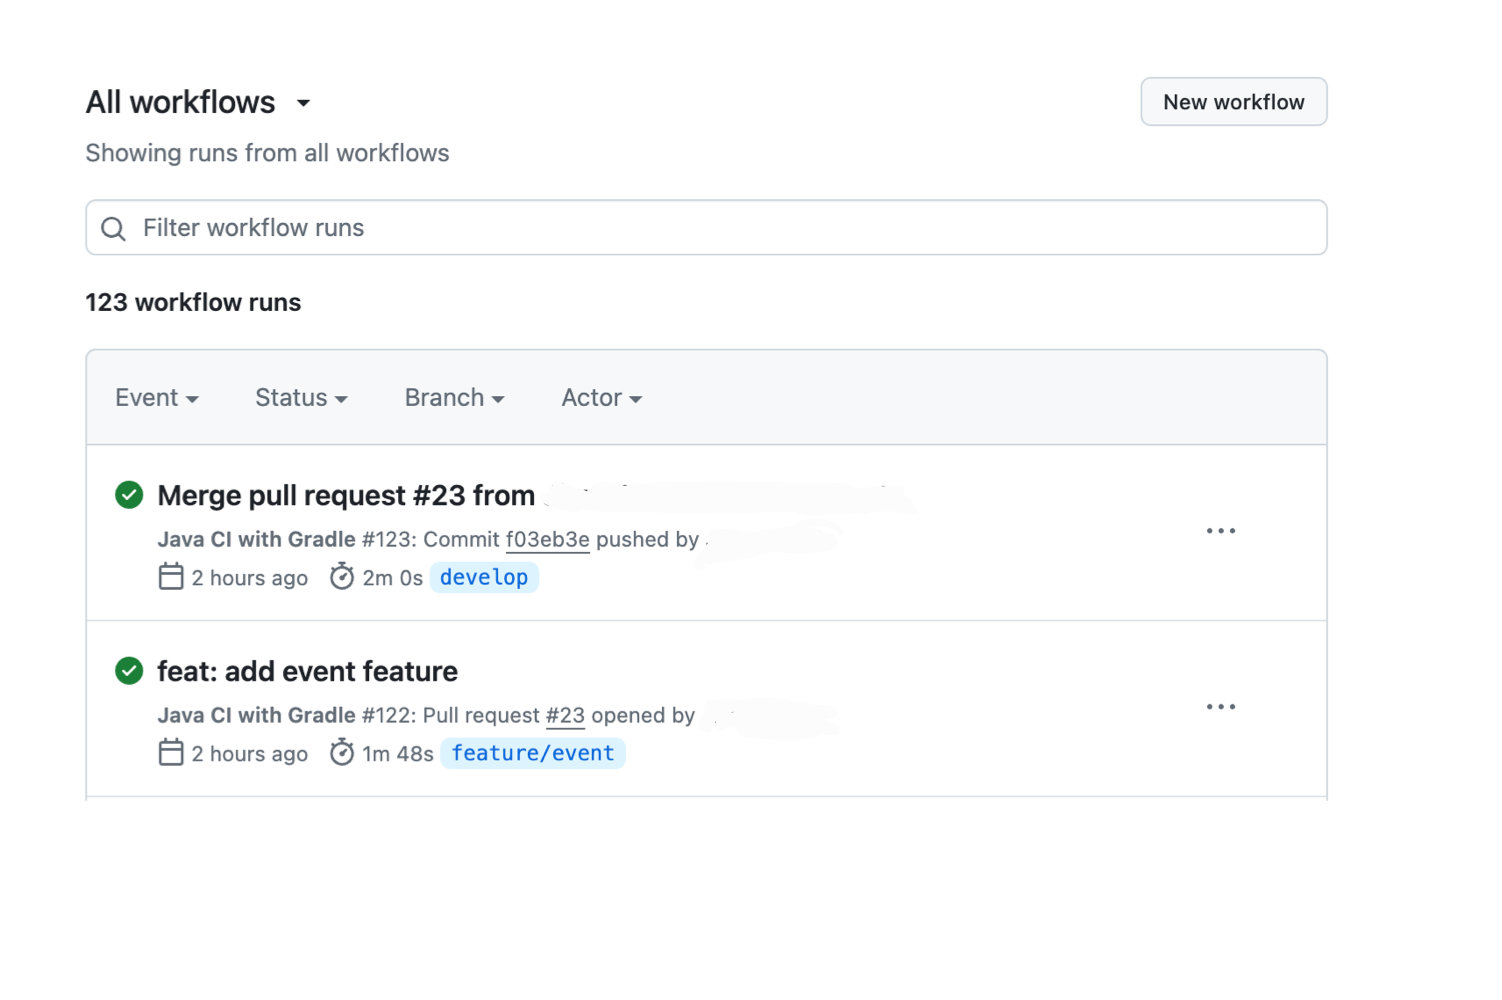Click the green success icon for Merge pull request
This screenshot has height=1000, width=1502.
coord(129,495)
